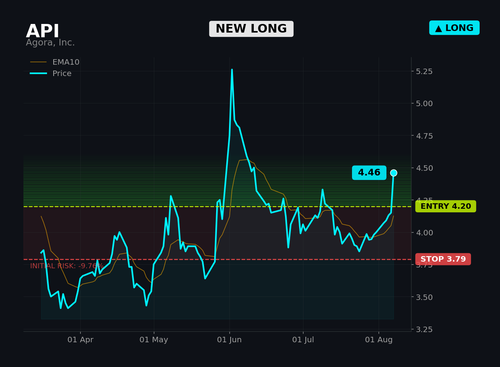Click the EMA10 legend line swatch
Viewport: 500px width, 367px height.
pos(38,62)
